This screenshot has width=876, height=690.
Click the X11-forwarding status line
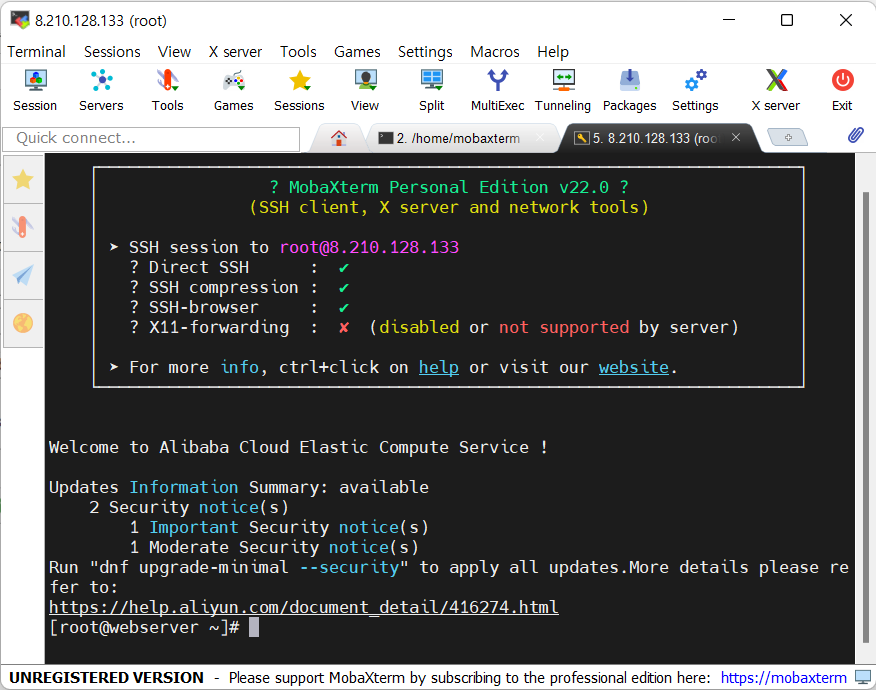coord(434,327)
